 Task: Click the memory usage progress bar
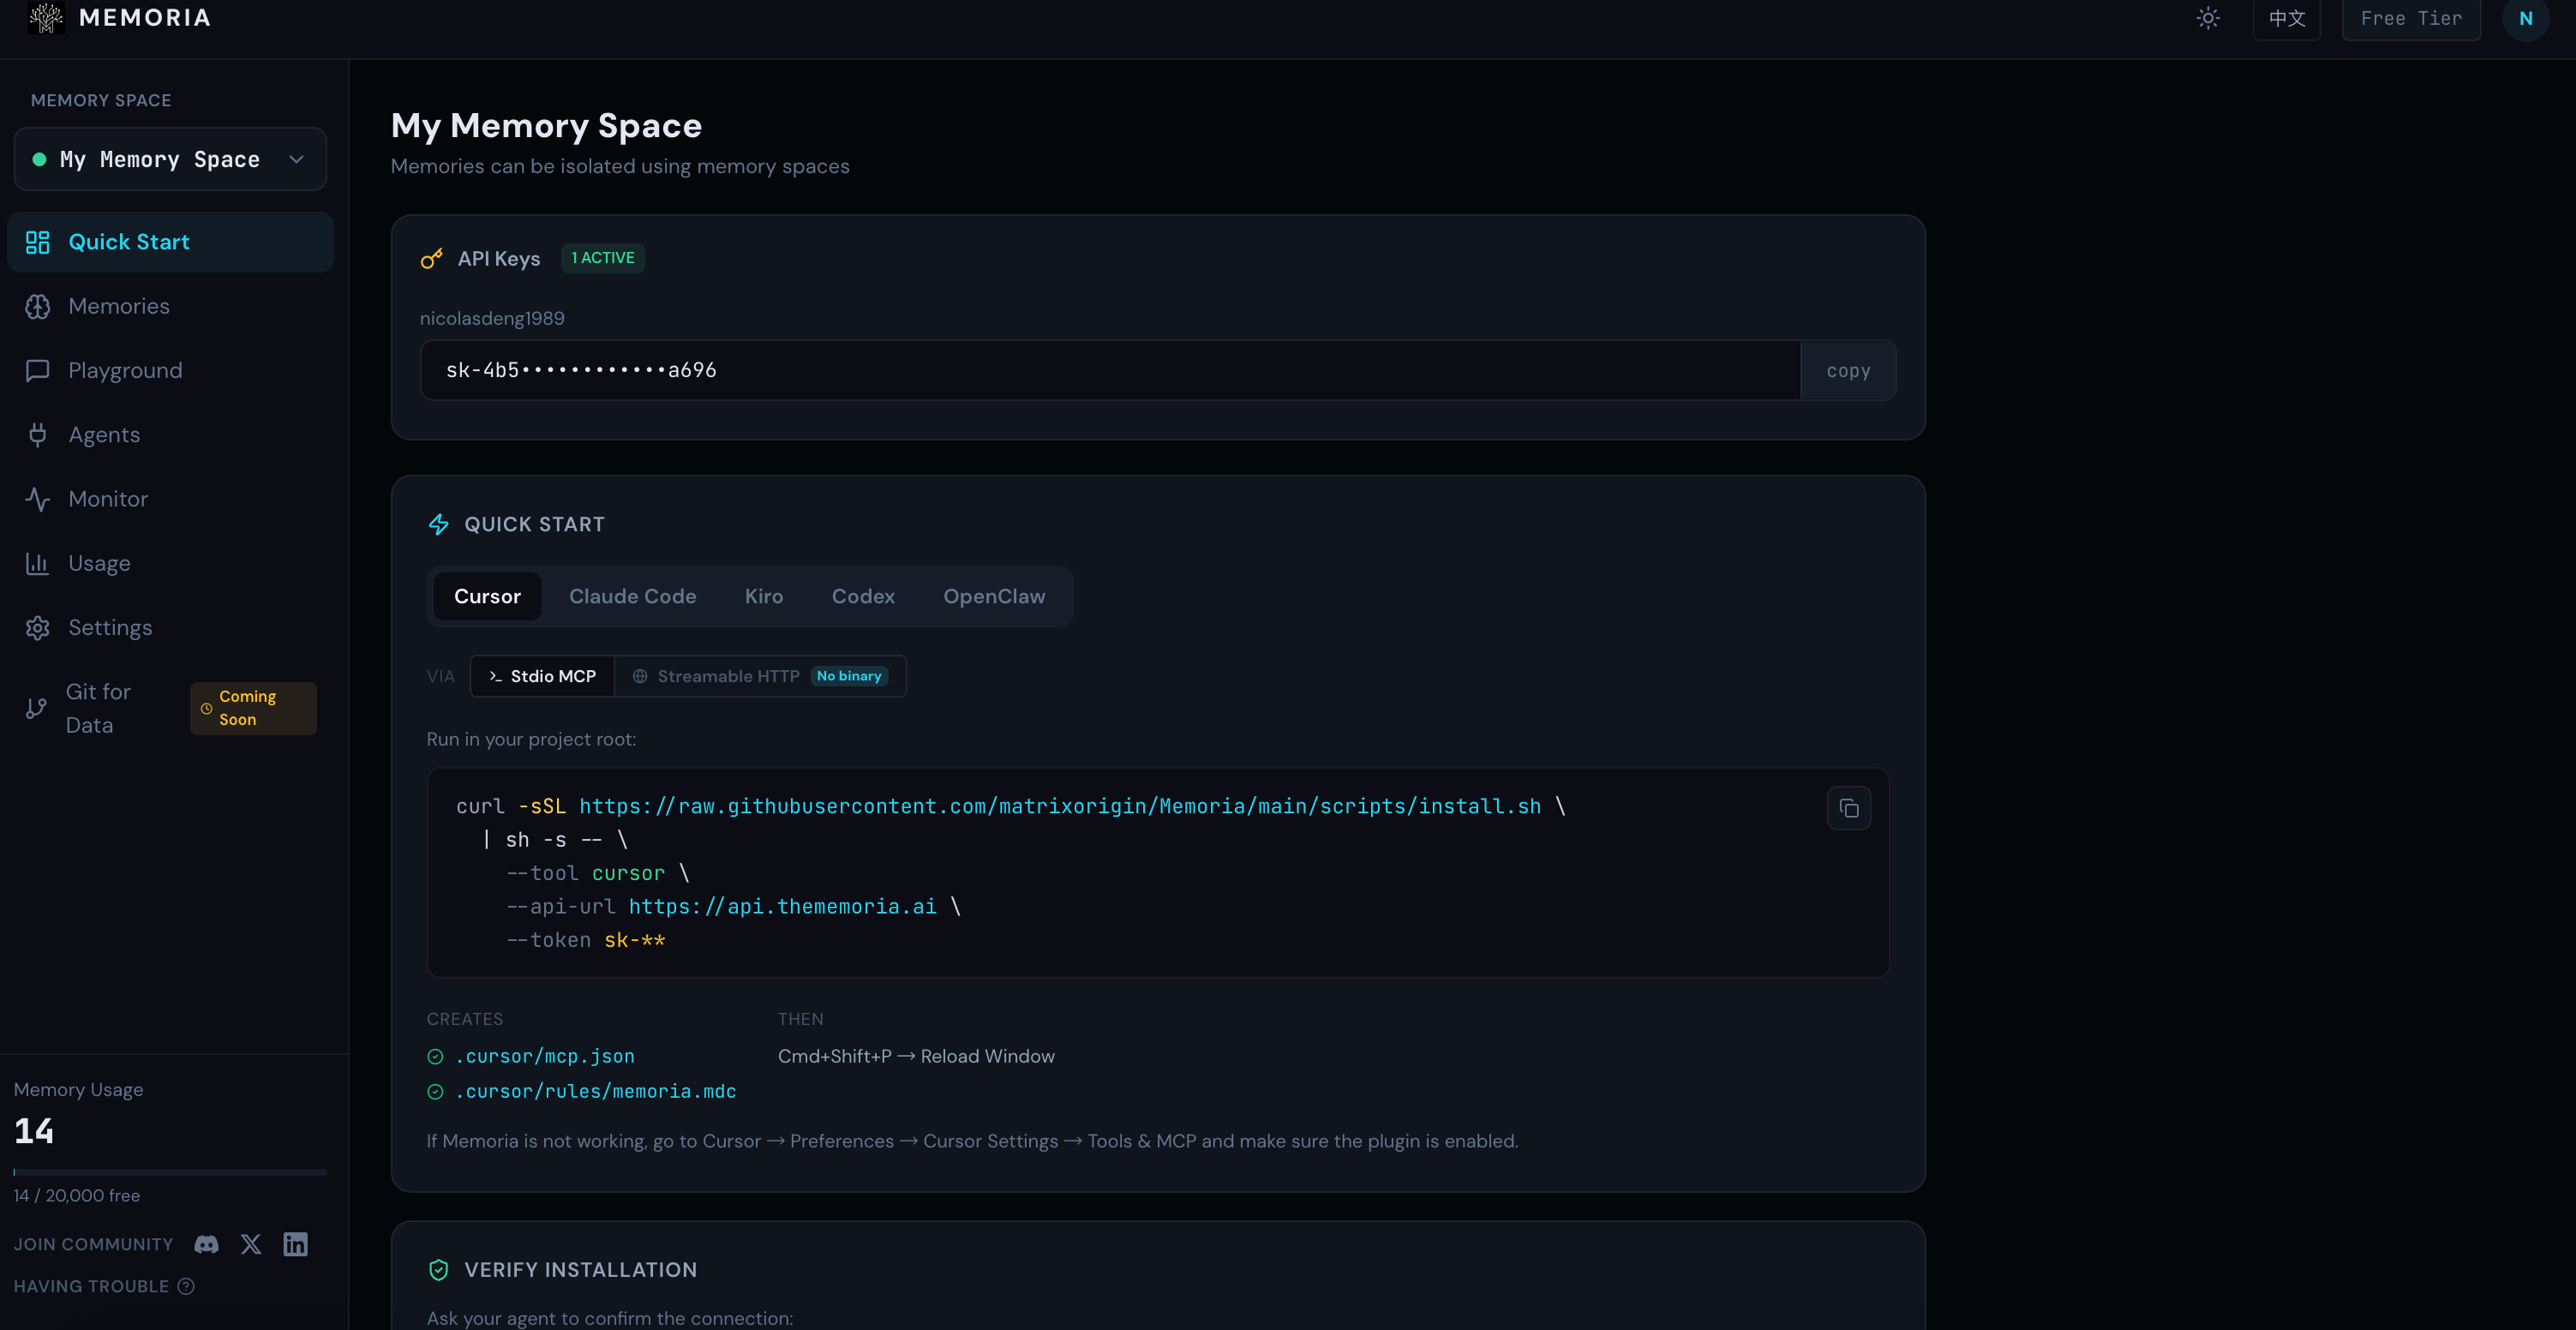(170, 1171)
